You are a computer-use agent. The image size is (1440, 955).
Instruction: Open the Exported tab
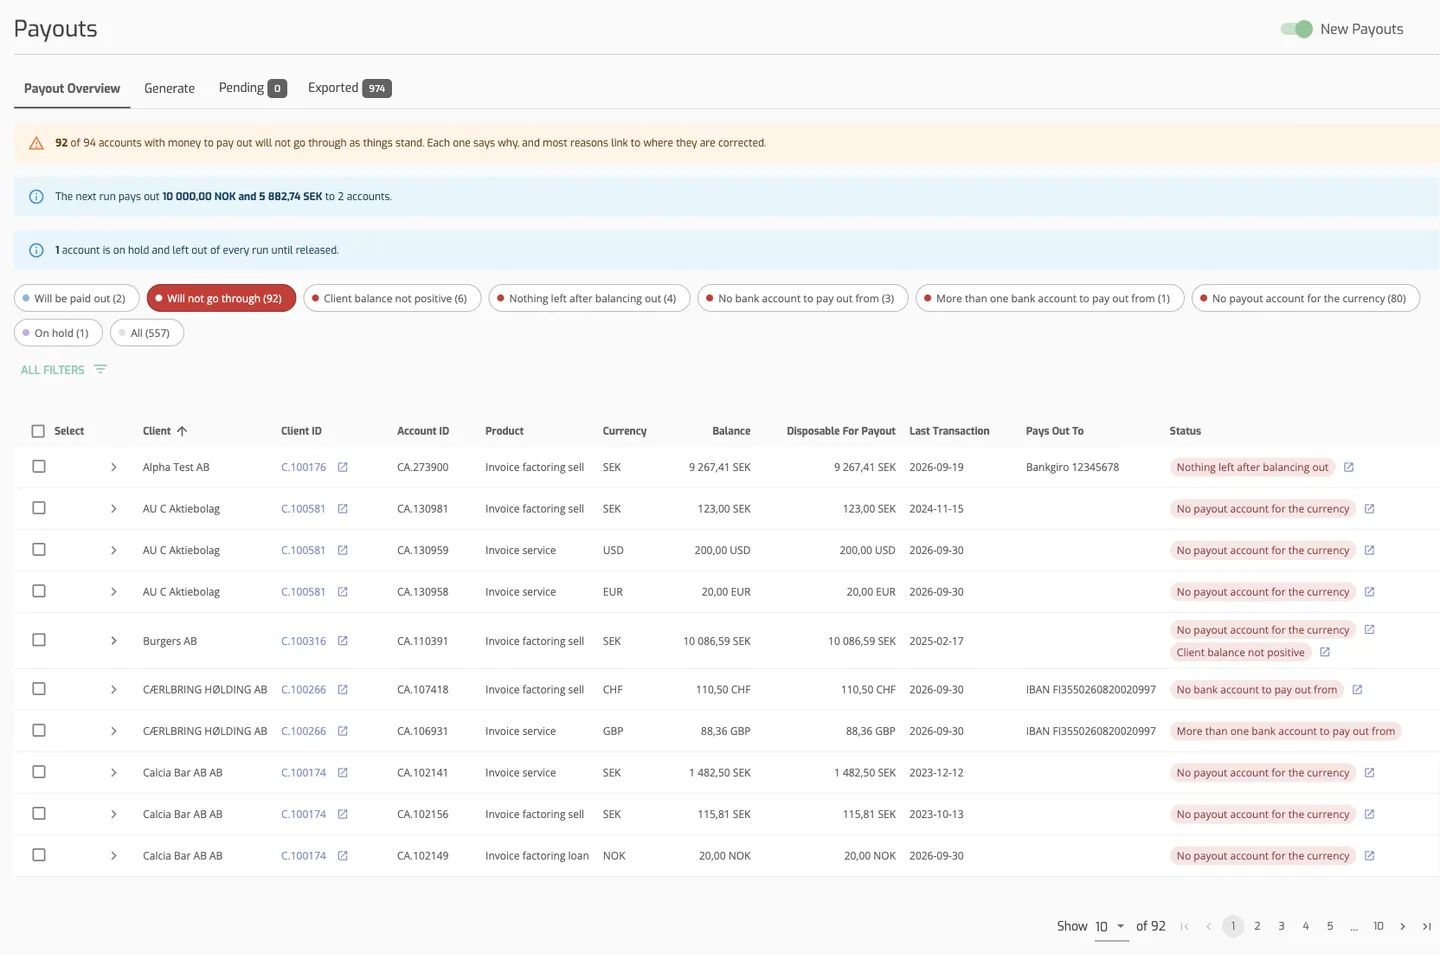click(x=349, y=88)
